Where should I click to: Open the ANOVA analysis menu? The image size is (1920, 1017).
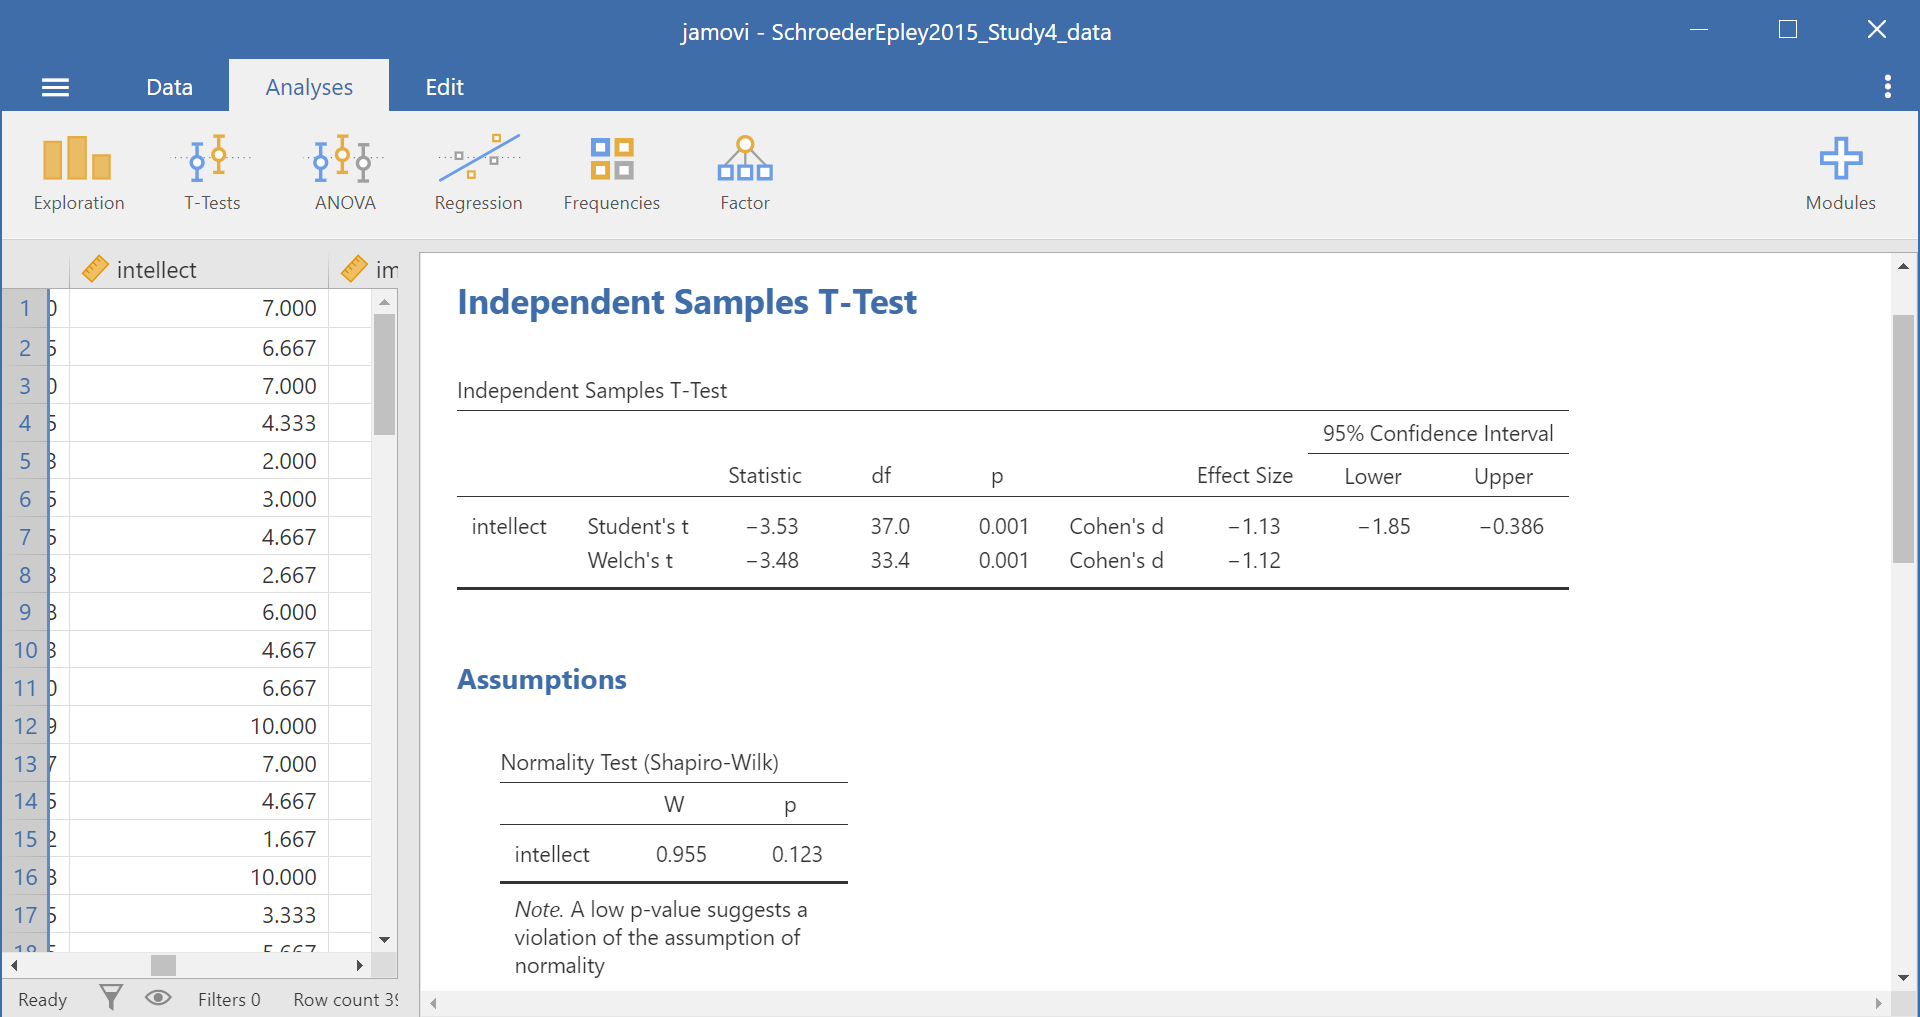344,174
